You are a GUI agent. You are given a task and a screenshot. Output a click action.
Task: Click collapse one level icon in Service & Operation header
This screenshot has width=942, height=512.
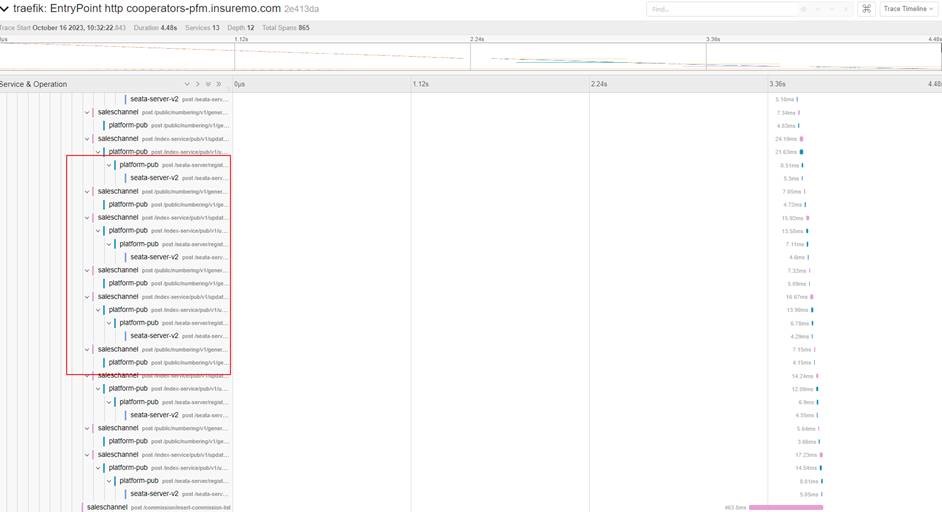[197, 84]
